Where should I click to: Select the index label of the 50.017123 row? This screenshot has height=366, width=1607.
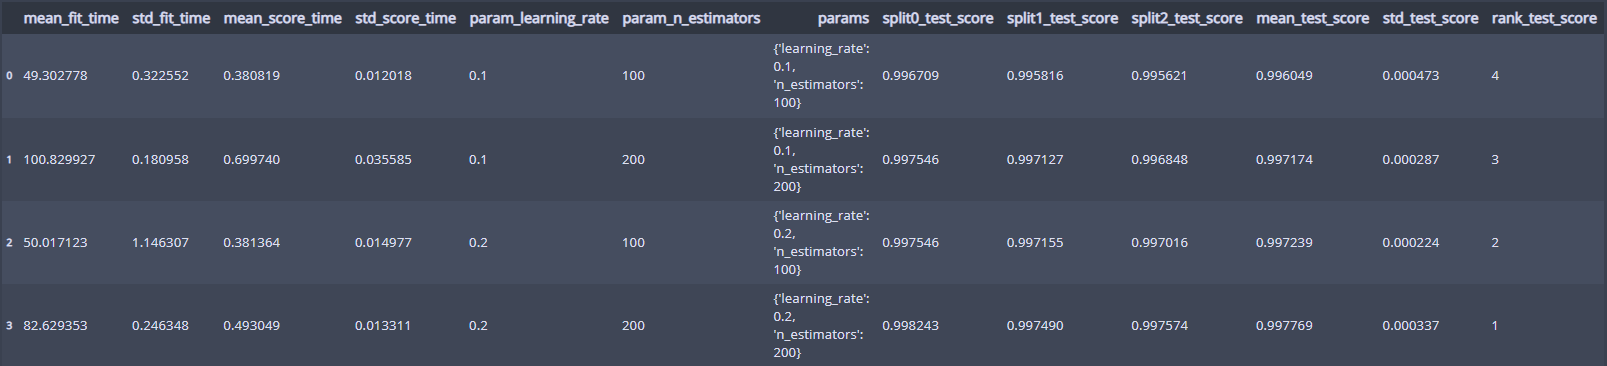pyautogui.click(x=9, y=243)
